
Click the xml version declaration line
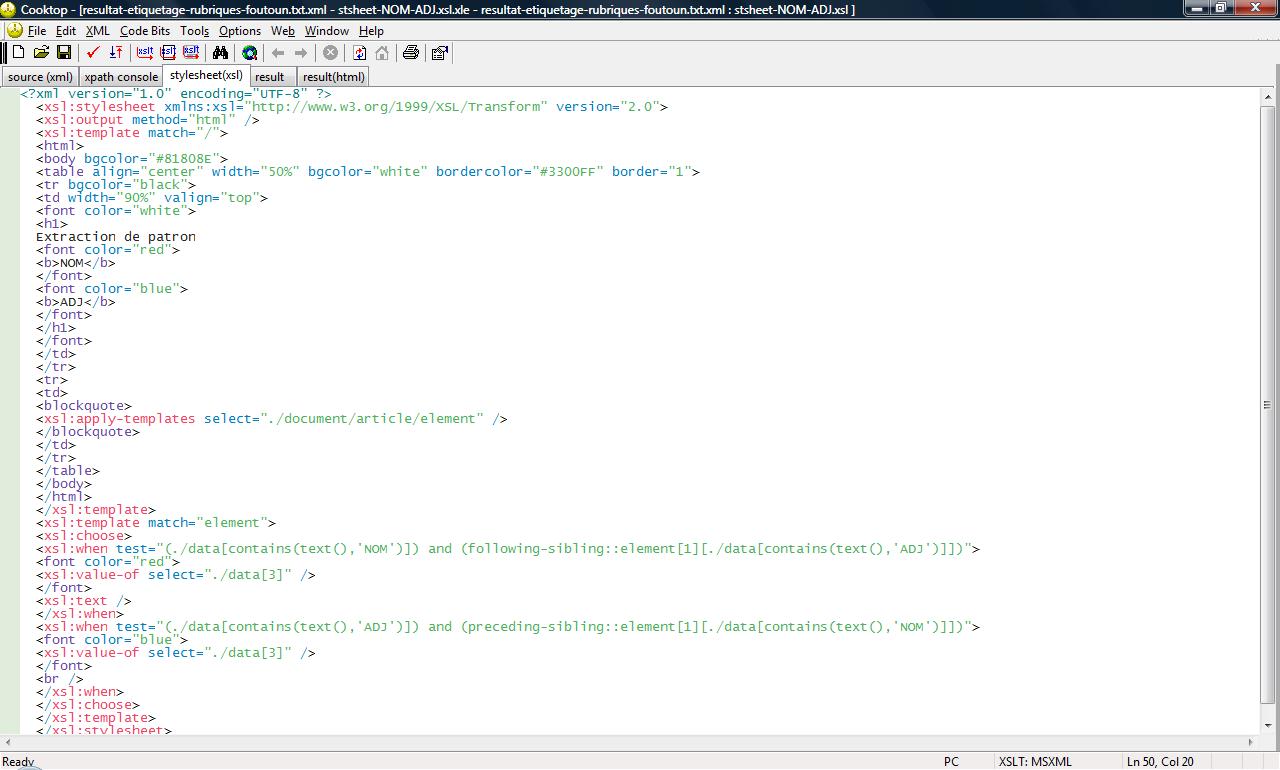(176, 94)
